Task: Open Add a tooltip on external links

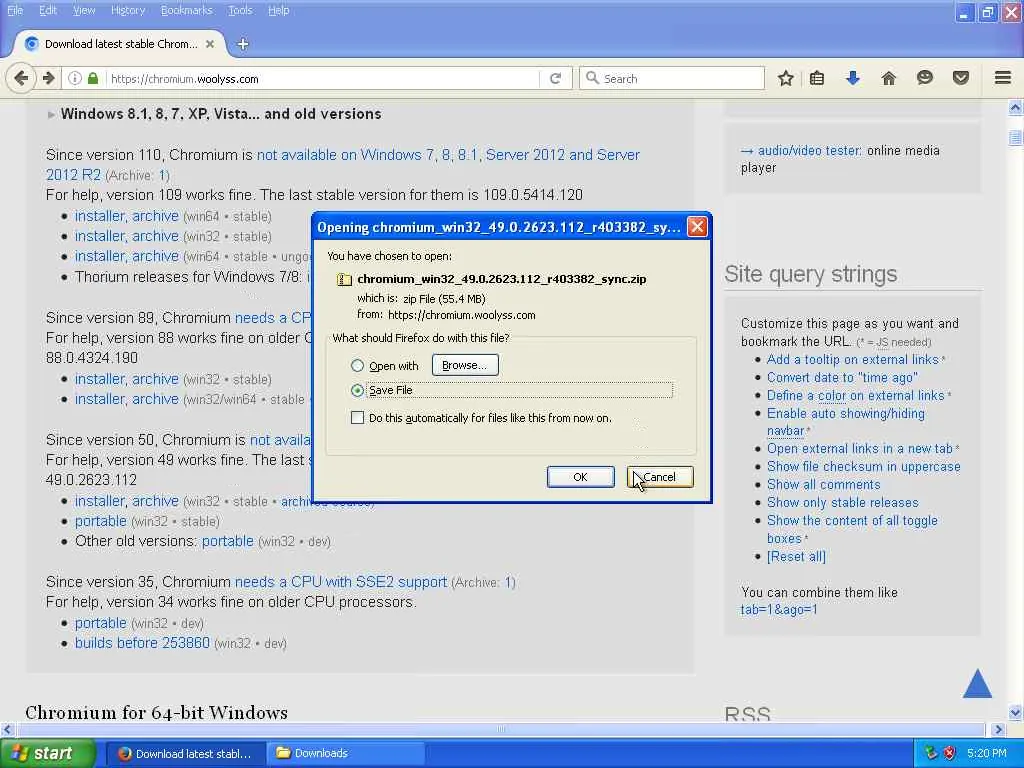Action: pyautogui.click(x=852, y=360)
